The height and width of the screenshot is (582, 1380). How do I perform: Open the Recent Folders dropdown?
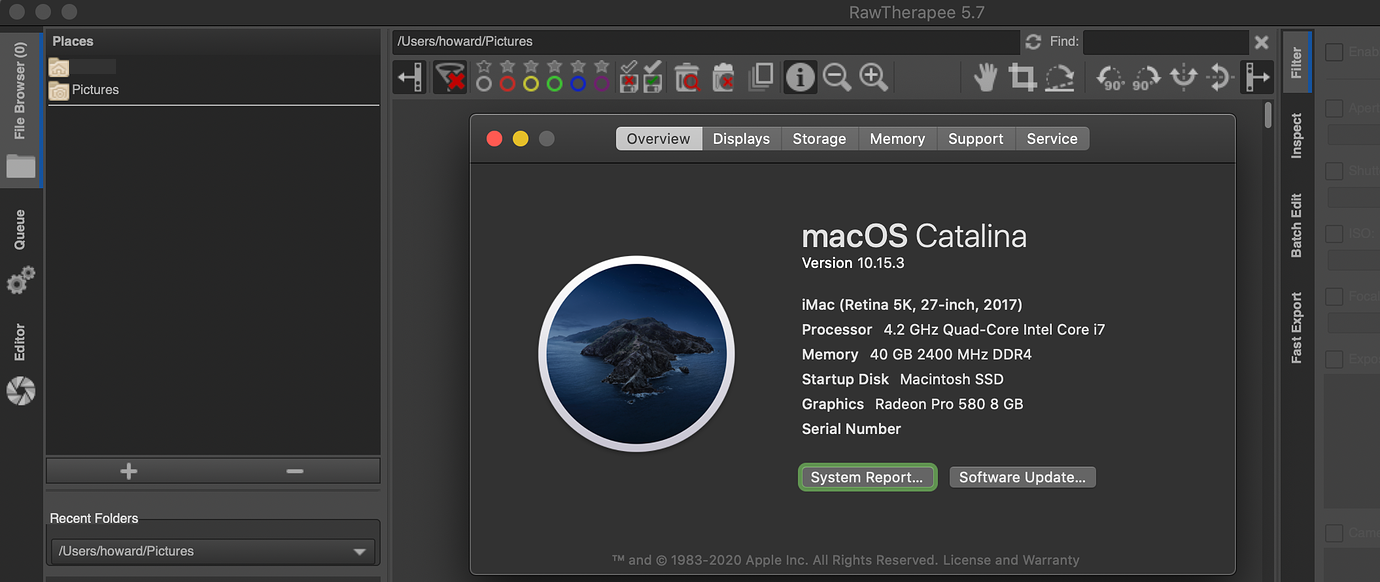coord(212,551)
